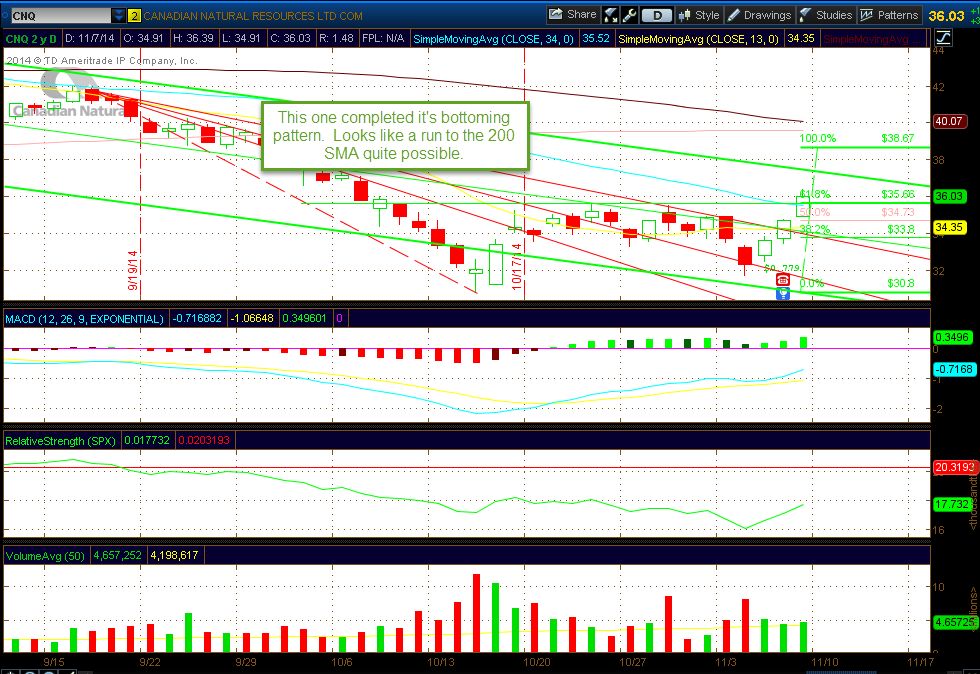Toggle the log scale curve icon
This screenshot has height=674, width=980.
click(x=943, y=38)
